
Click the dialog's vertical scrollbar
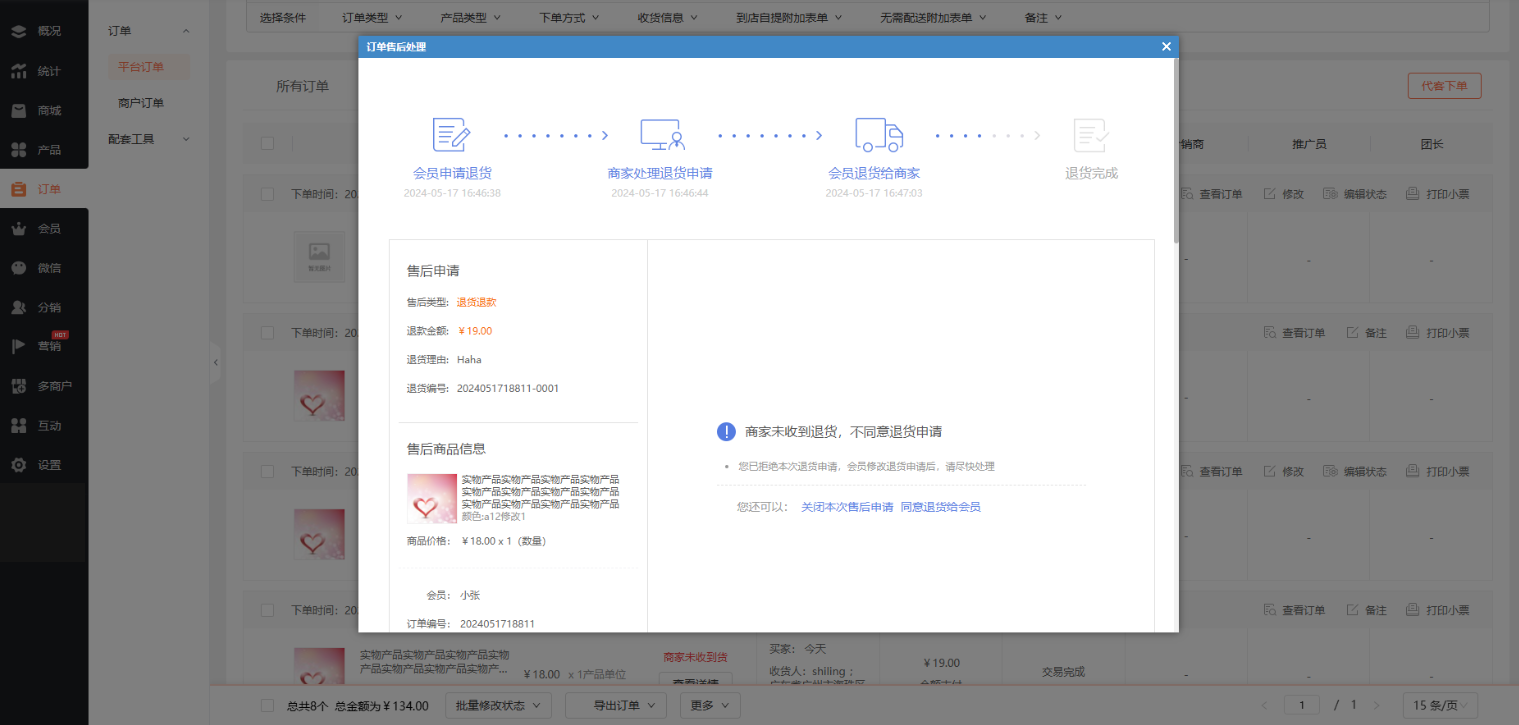tap(1175, 150)
